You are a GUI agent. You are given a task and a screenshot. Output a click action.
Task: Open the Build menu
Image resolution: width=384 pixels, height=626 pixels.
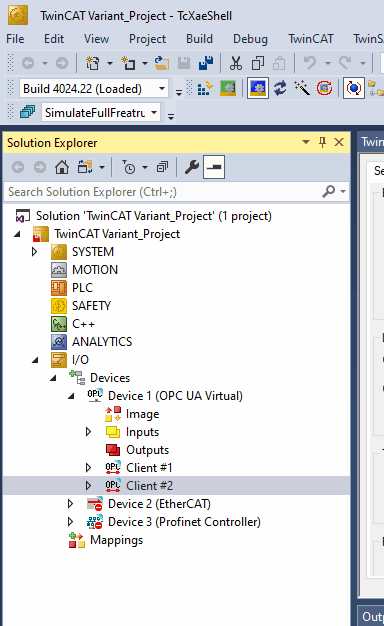199,39
